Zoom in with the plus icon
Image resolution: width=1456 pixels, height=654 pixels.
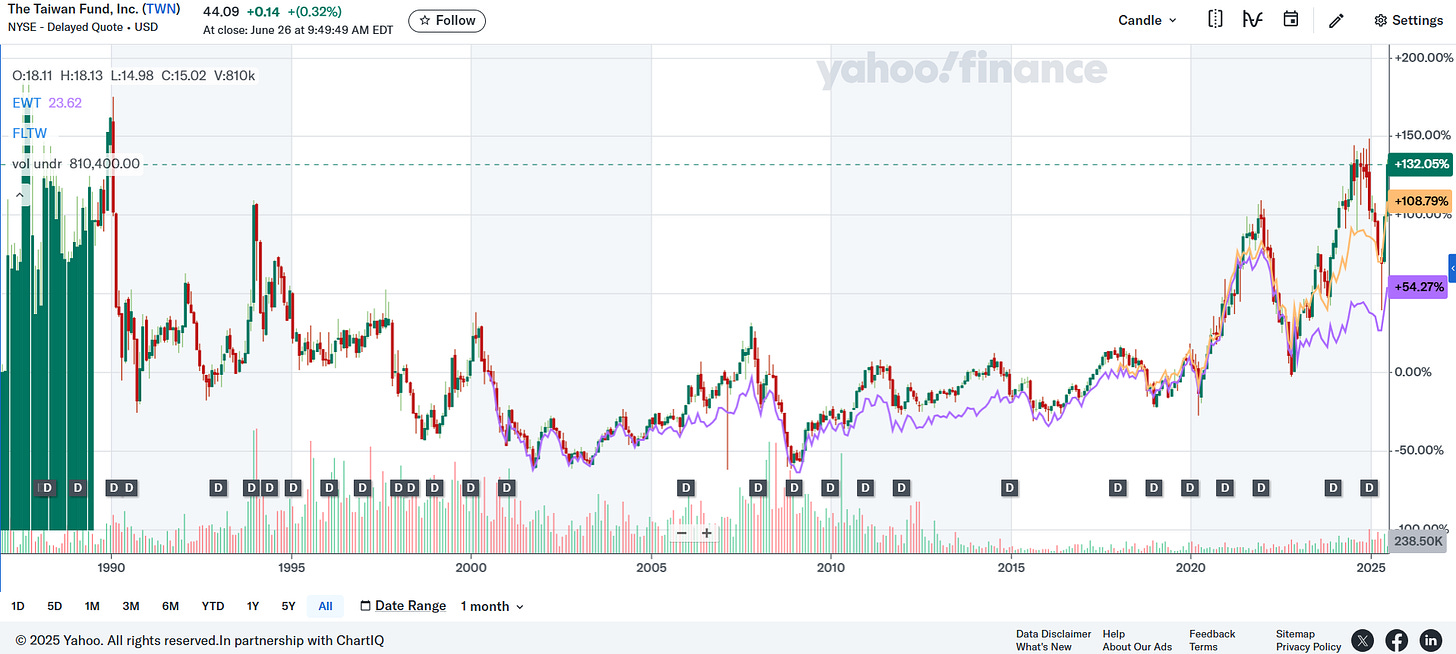(707, 533)
